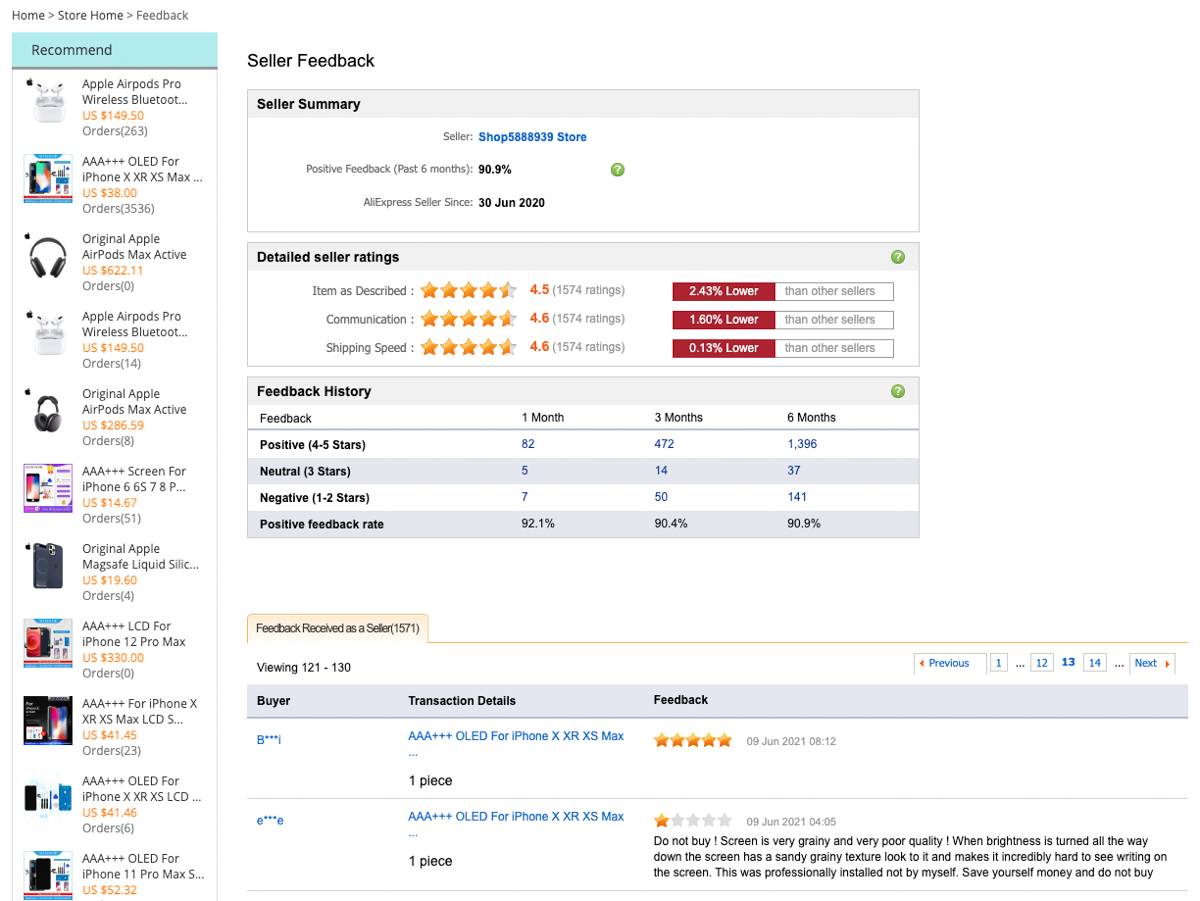1200x901 pixels.
Task: Click the Detailed seller ratings help icon
Action: click(x=897, y=256)
